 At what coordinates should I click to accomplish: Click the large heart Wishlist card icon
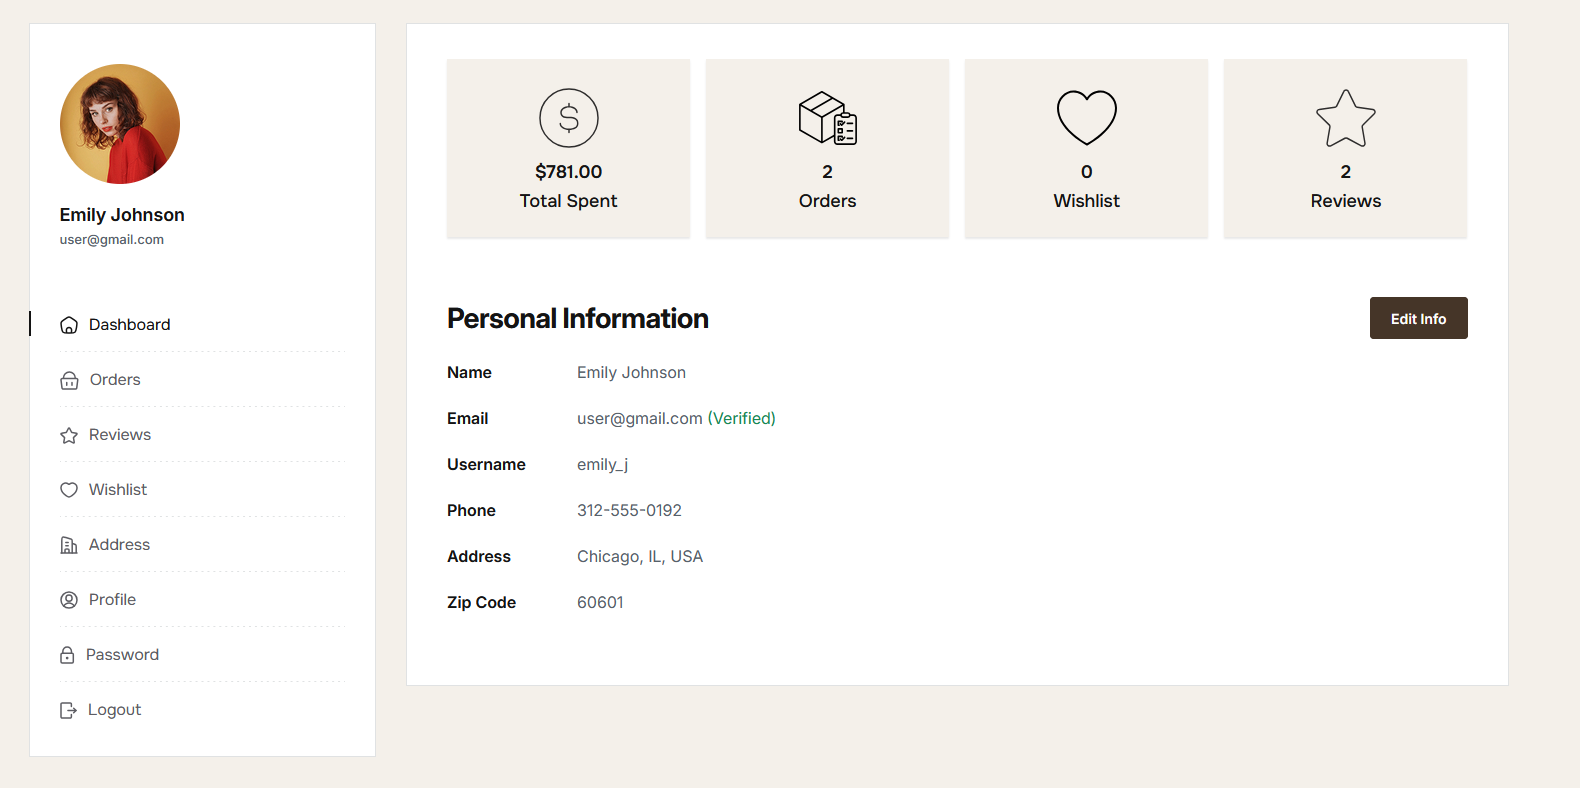pos(1086,118)
